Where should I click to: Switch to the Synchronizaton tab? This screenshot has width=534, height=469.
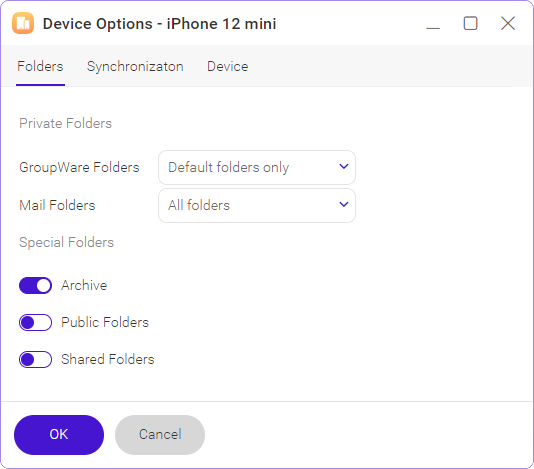click(x=135, y=66)
